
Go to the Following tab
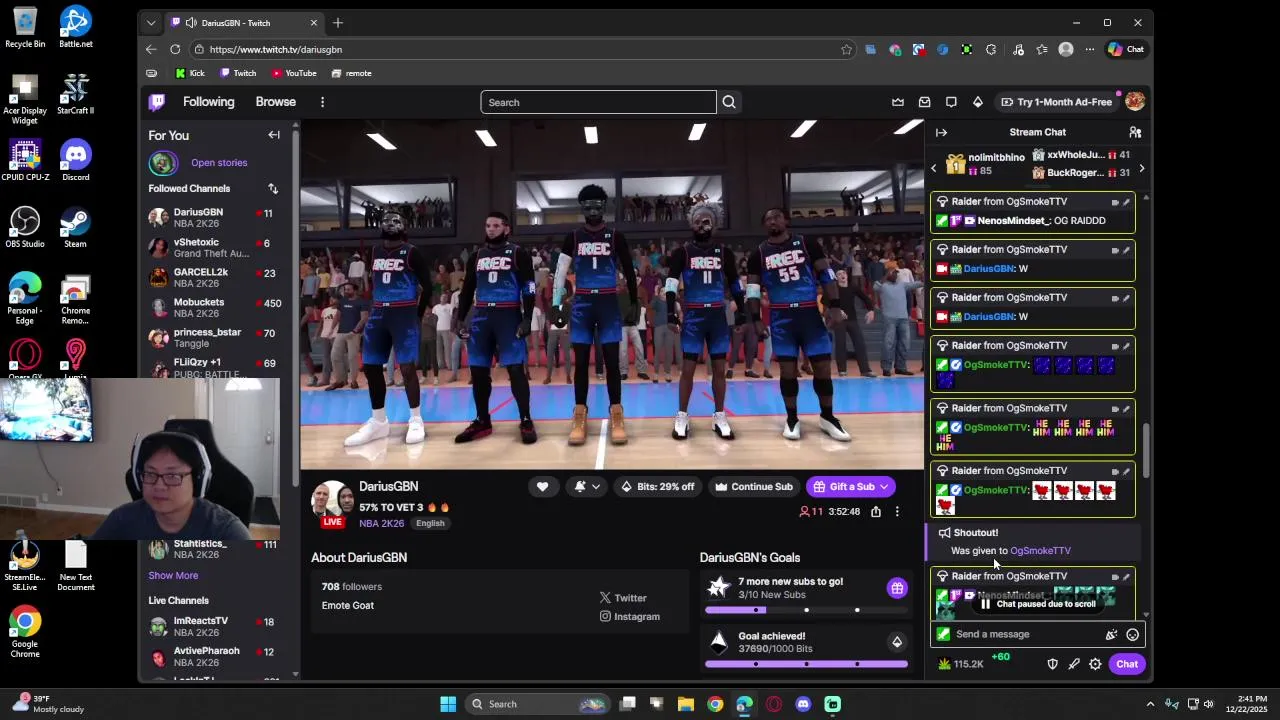208,102
